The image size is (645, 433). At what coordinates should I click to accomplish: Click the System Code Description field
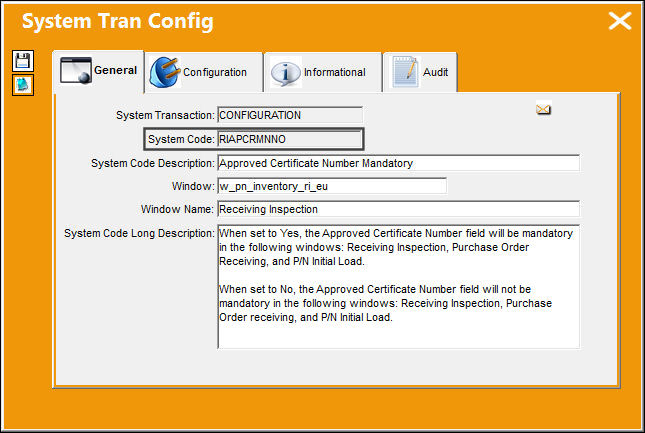399,163
